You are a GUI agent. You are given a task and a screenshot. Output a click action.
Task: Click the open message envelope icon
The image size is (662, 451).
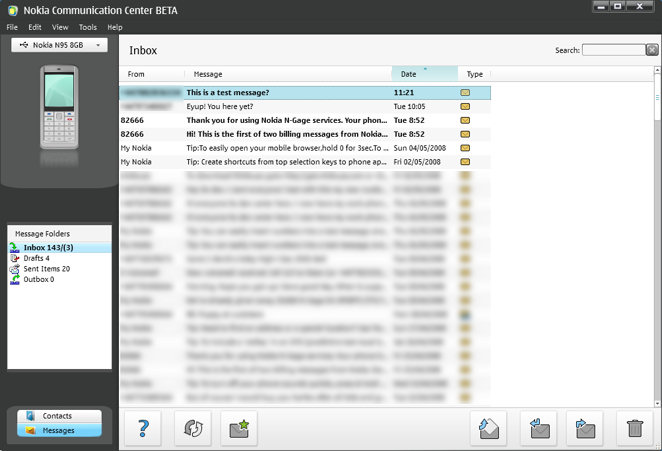click(491, 428)
